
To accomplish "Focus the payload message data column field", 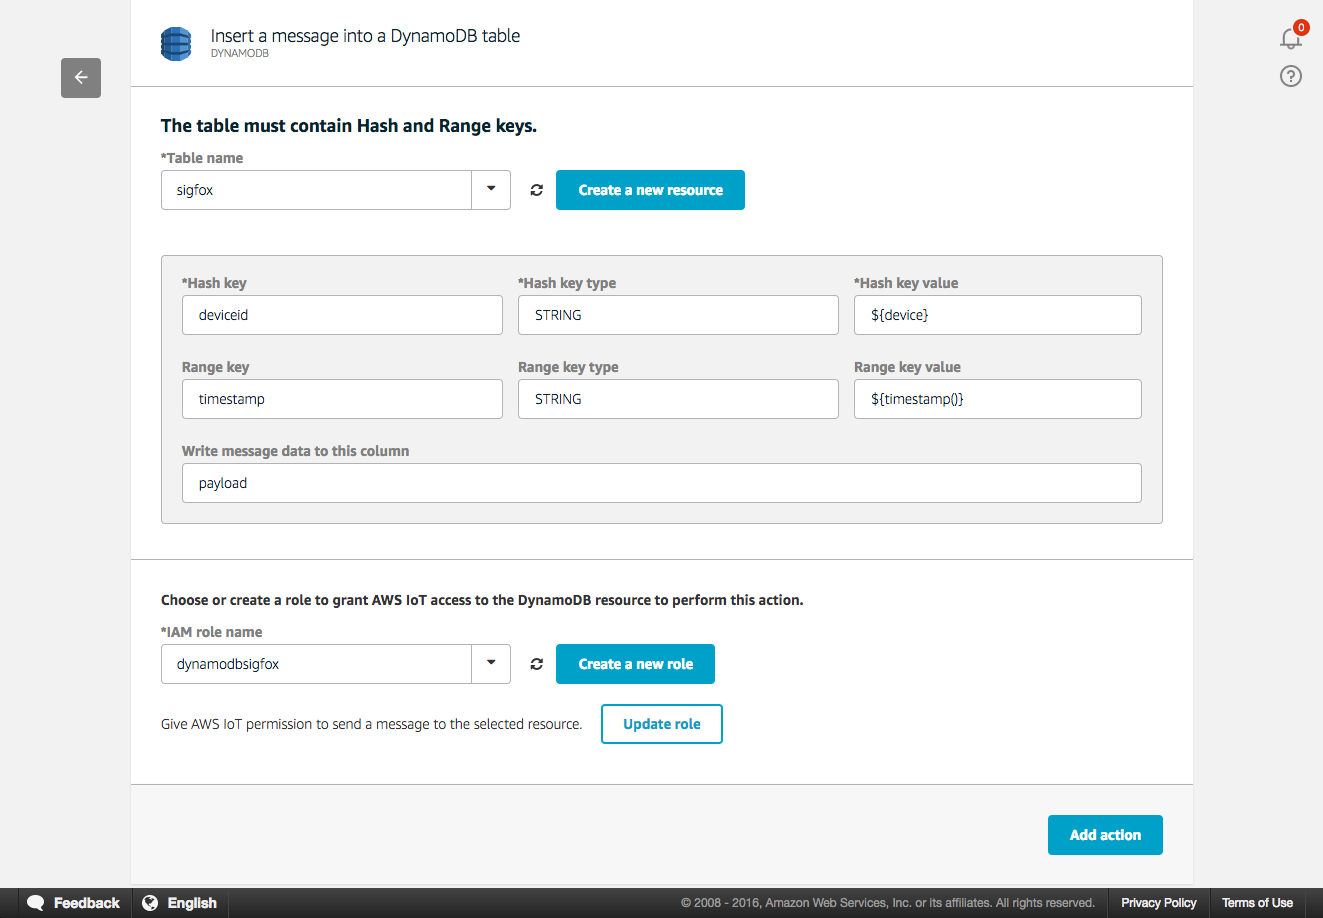I will point(662,483).
